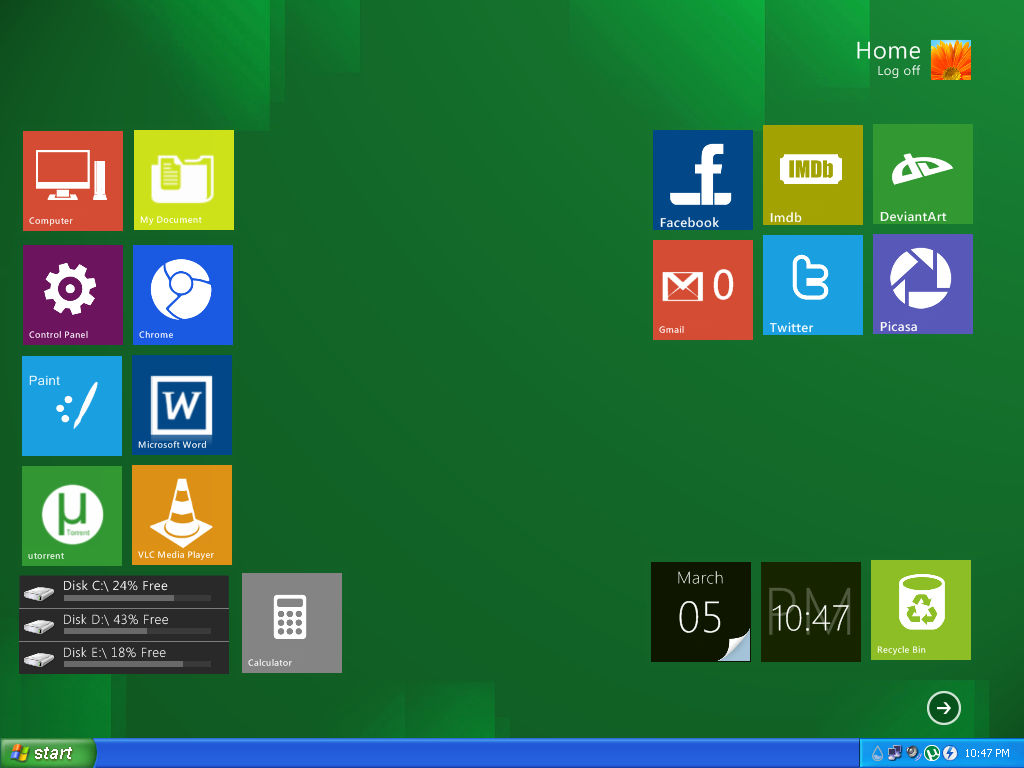Open the utorrent tile
Screen dimensions: 1024x768
[72, 516]
